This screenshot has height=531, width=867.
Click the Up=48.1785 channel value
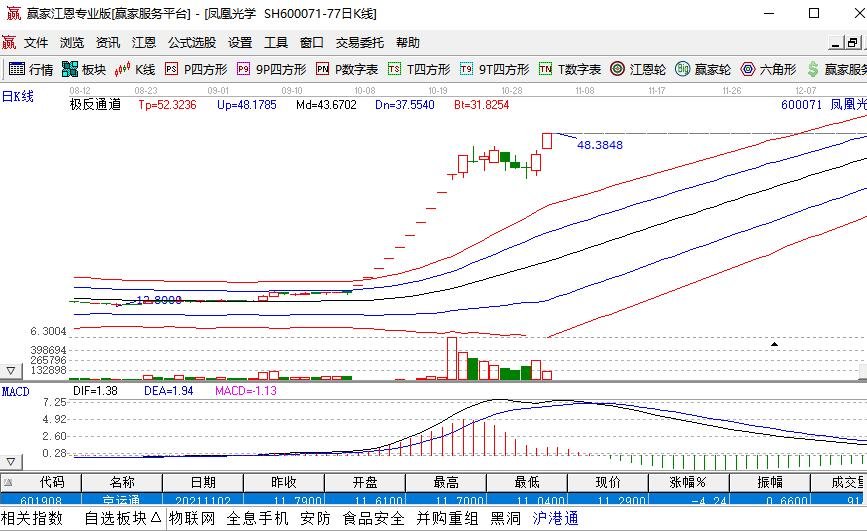tap(247, 105)
